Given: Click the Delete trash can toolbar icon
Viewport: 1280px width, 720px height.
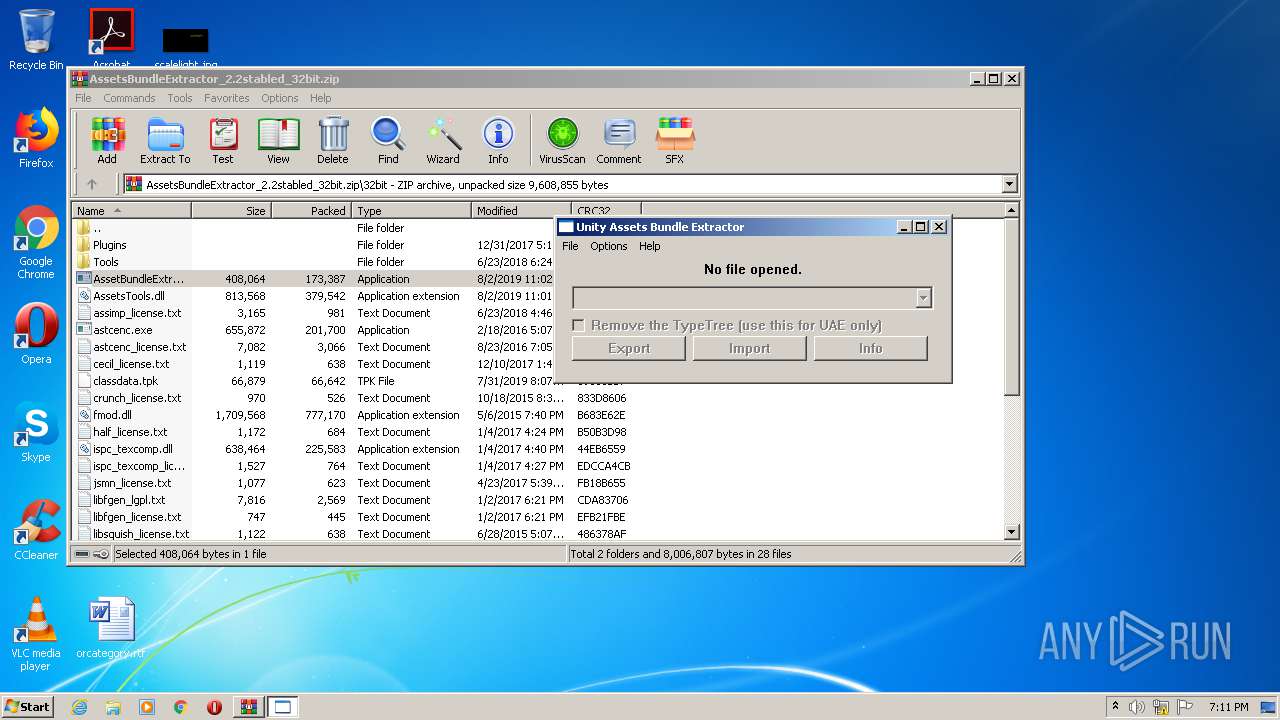Looking at the screenshot, I should 333,141.
